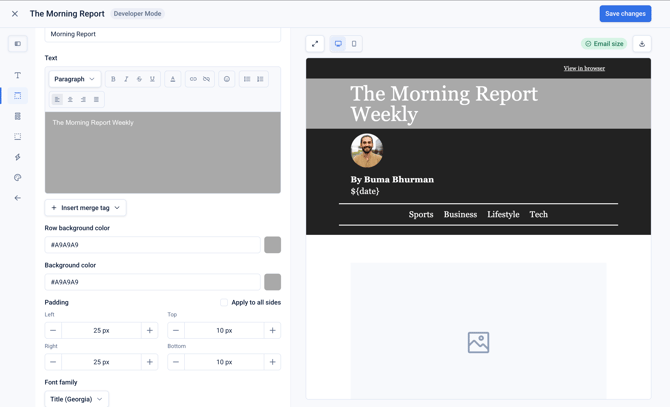
Task: Decrease bottom padding
Action: click(176, 362)
